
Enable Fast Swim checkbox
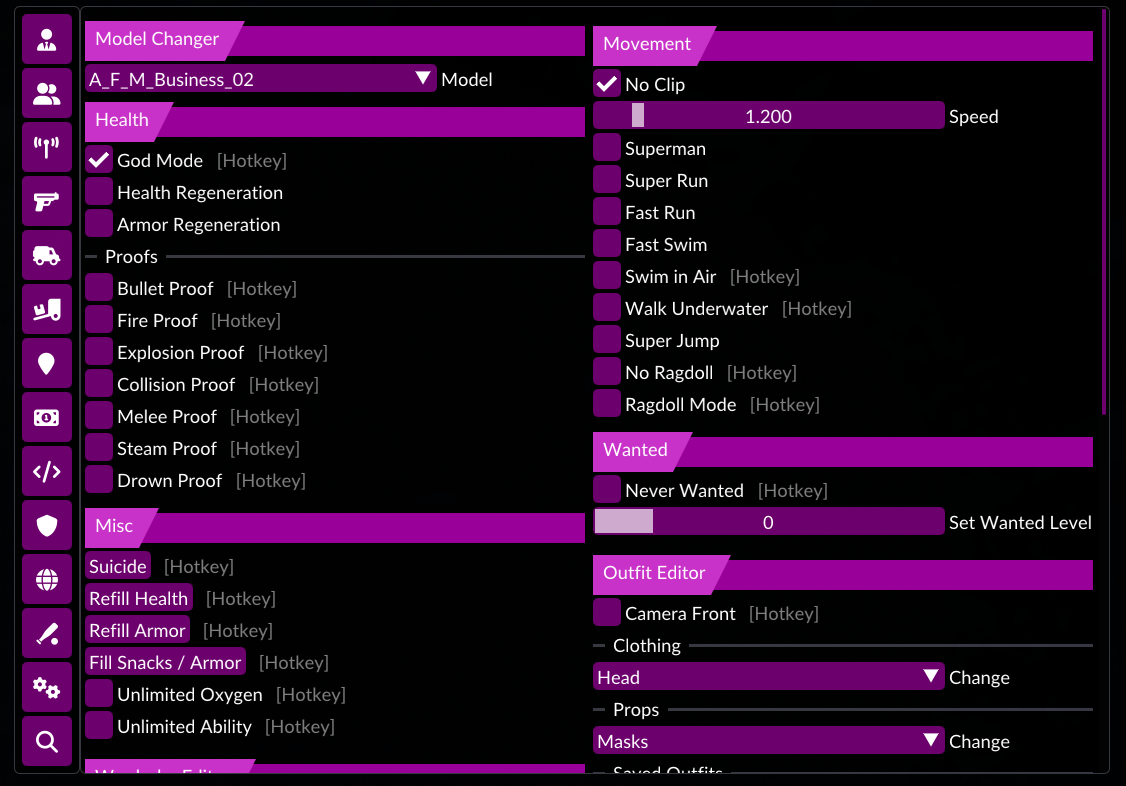point(607,244)
